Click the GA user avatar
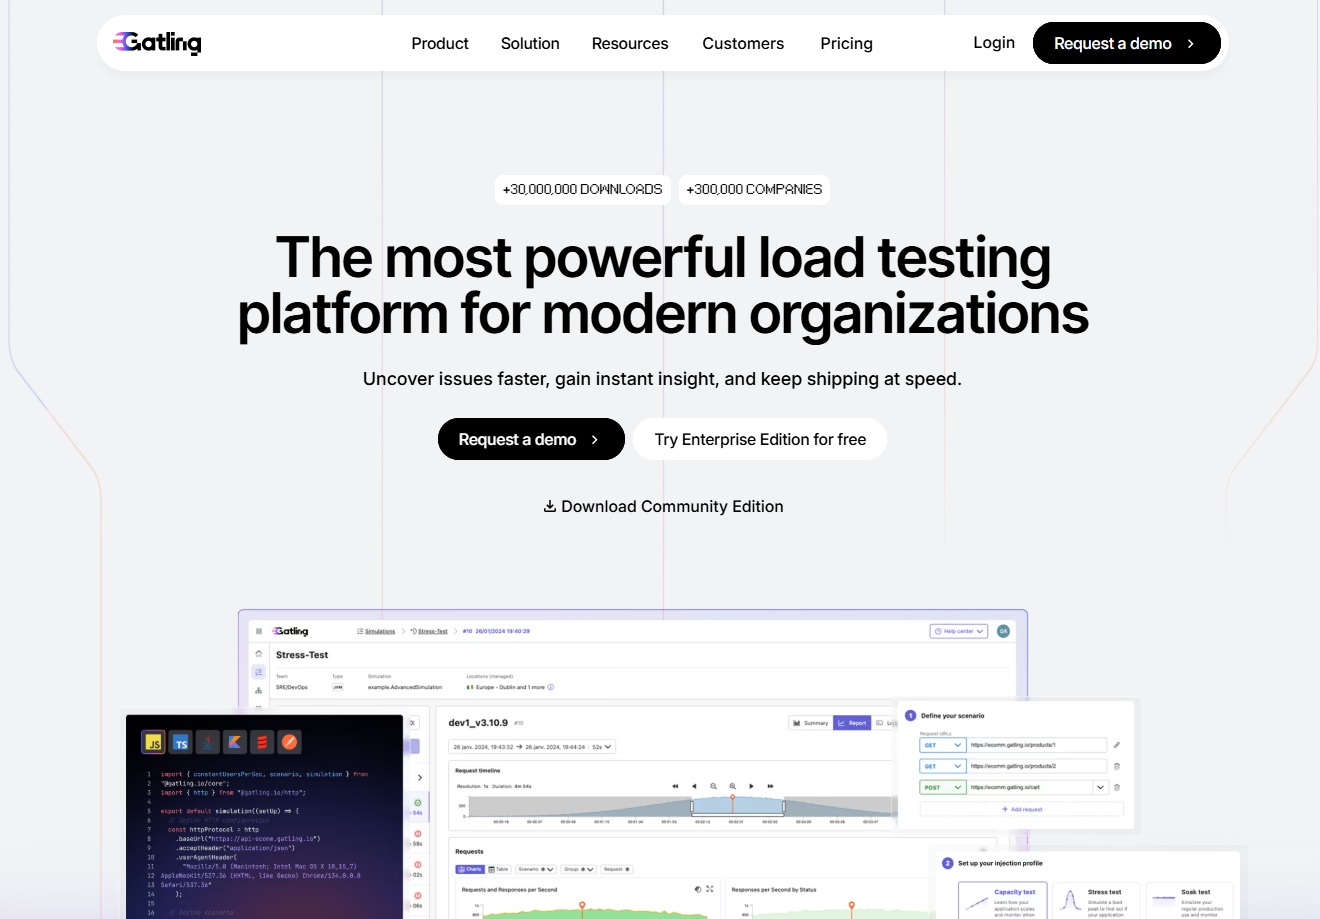 point(1003,631)
